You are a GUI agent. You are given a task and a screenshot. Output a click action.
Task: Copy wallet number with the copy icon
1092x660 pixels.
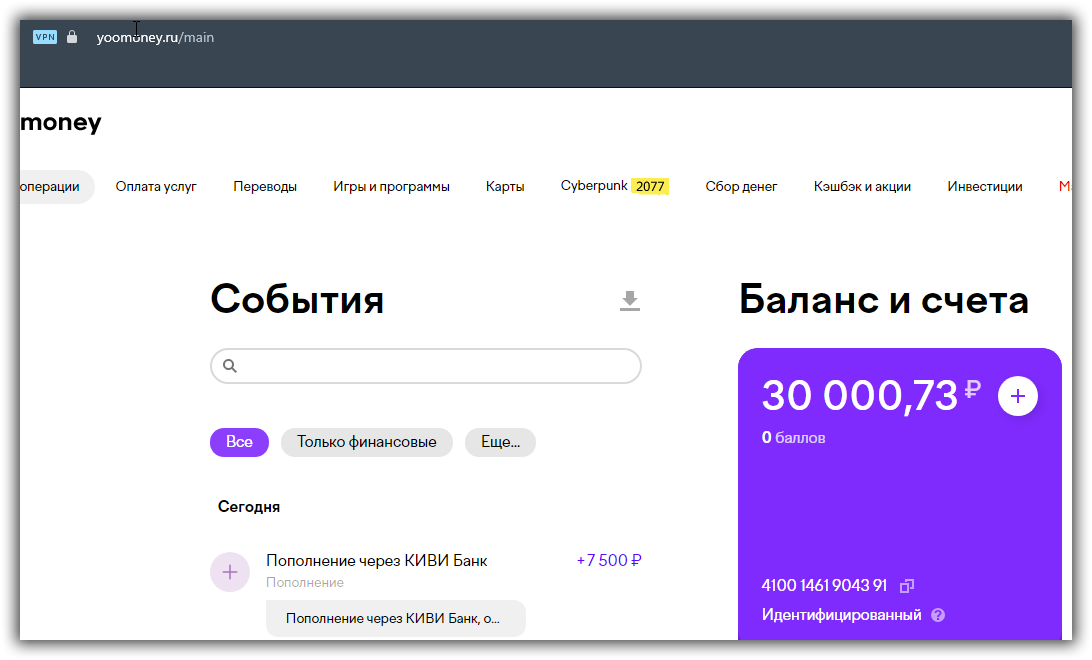[x=906, y=586]
